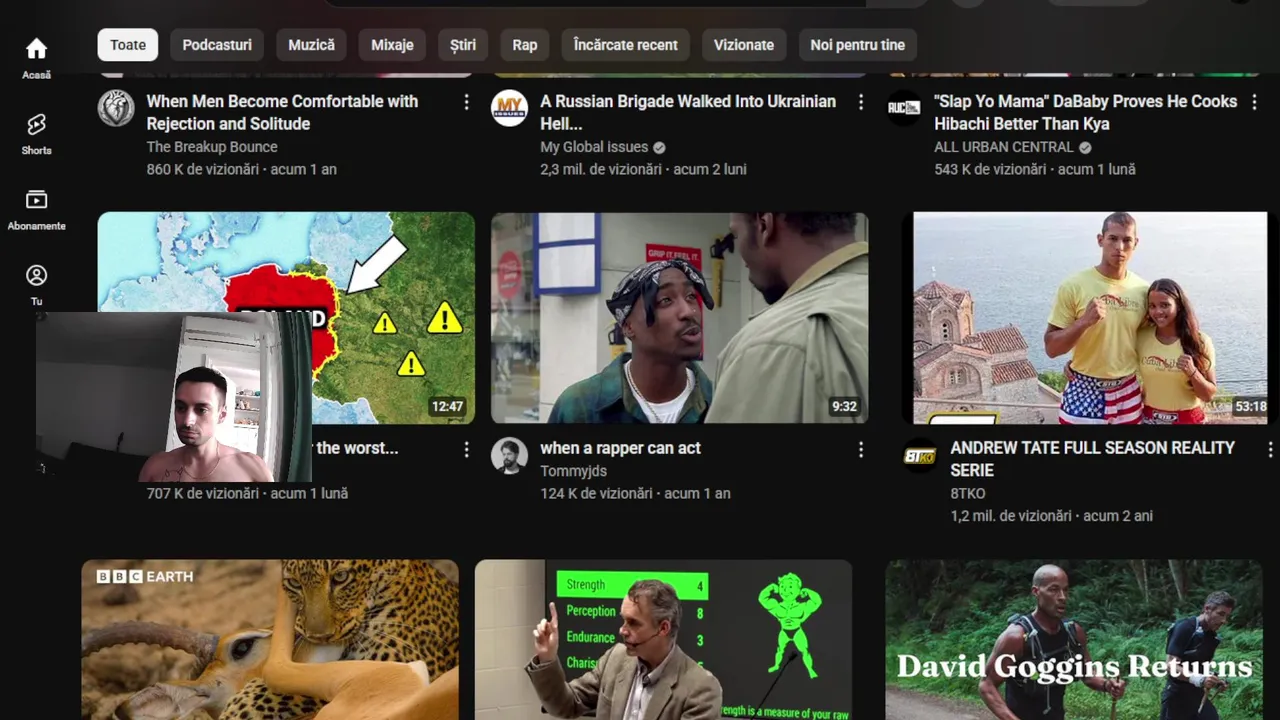Open Tommyjds channel avatar
The height and width of the screenshot is (720, 1280).
point(510,455)
